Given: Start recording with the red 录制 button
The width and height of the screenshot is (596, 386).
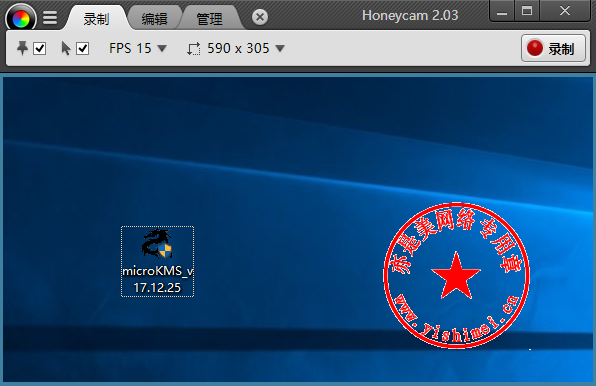Looking at the screenshot, I should [553, 48].
